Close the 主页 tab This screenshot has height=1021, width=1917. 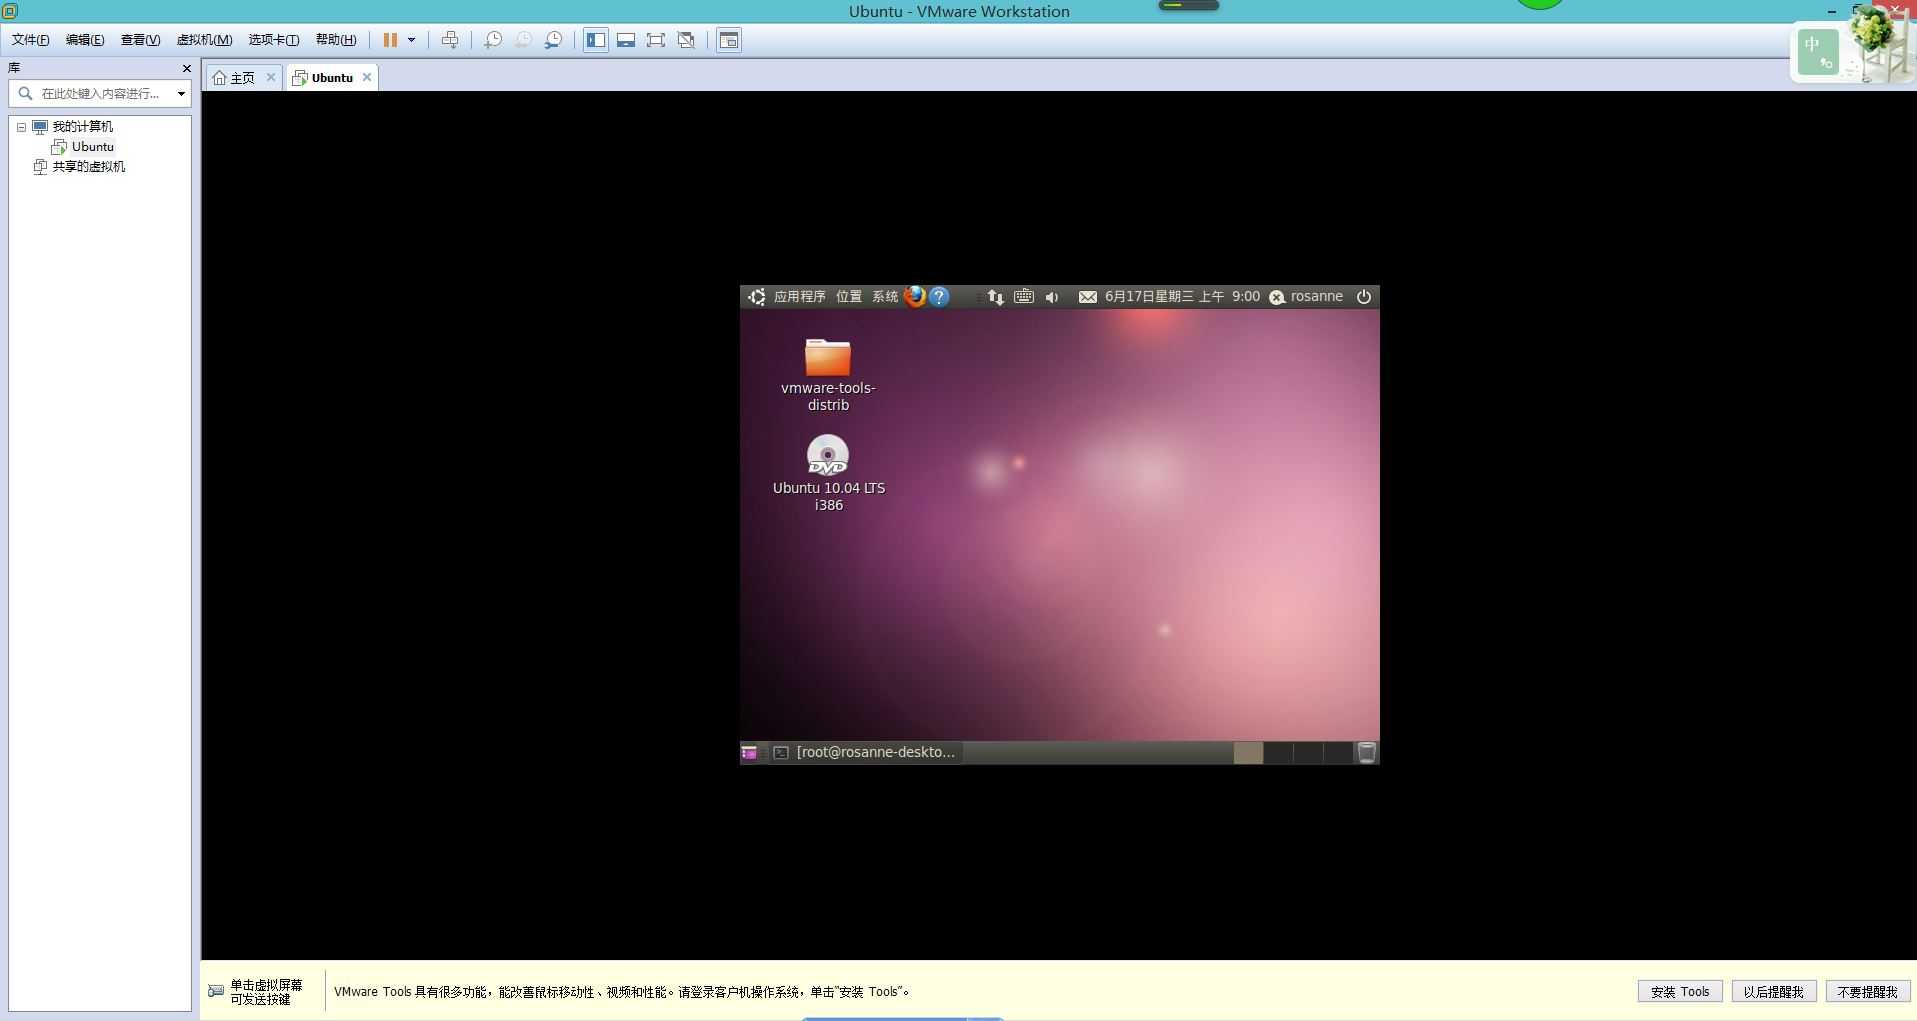(270, 77)
